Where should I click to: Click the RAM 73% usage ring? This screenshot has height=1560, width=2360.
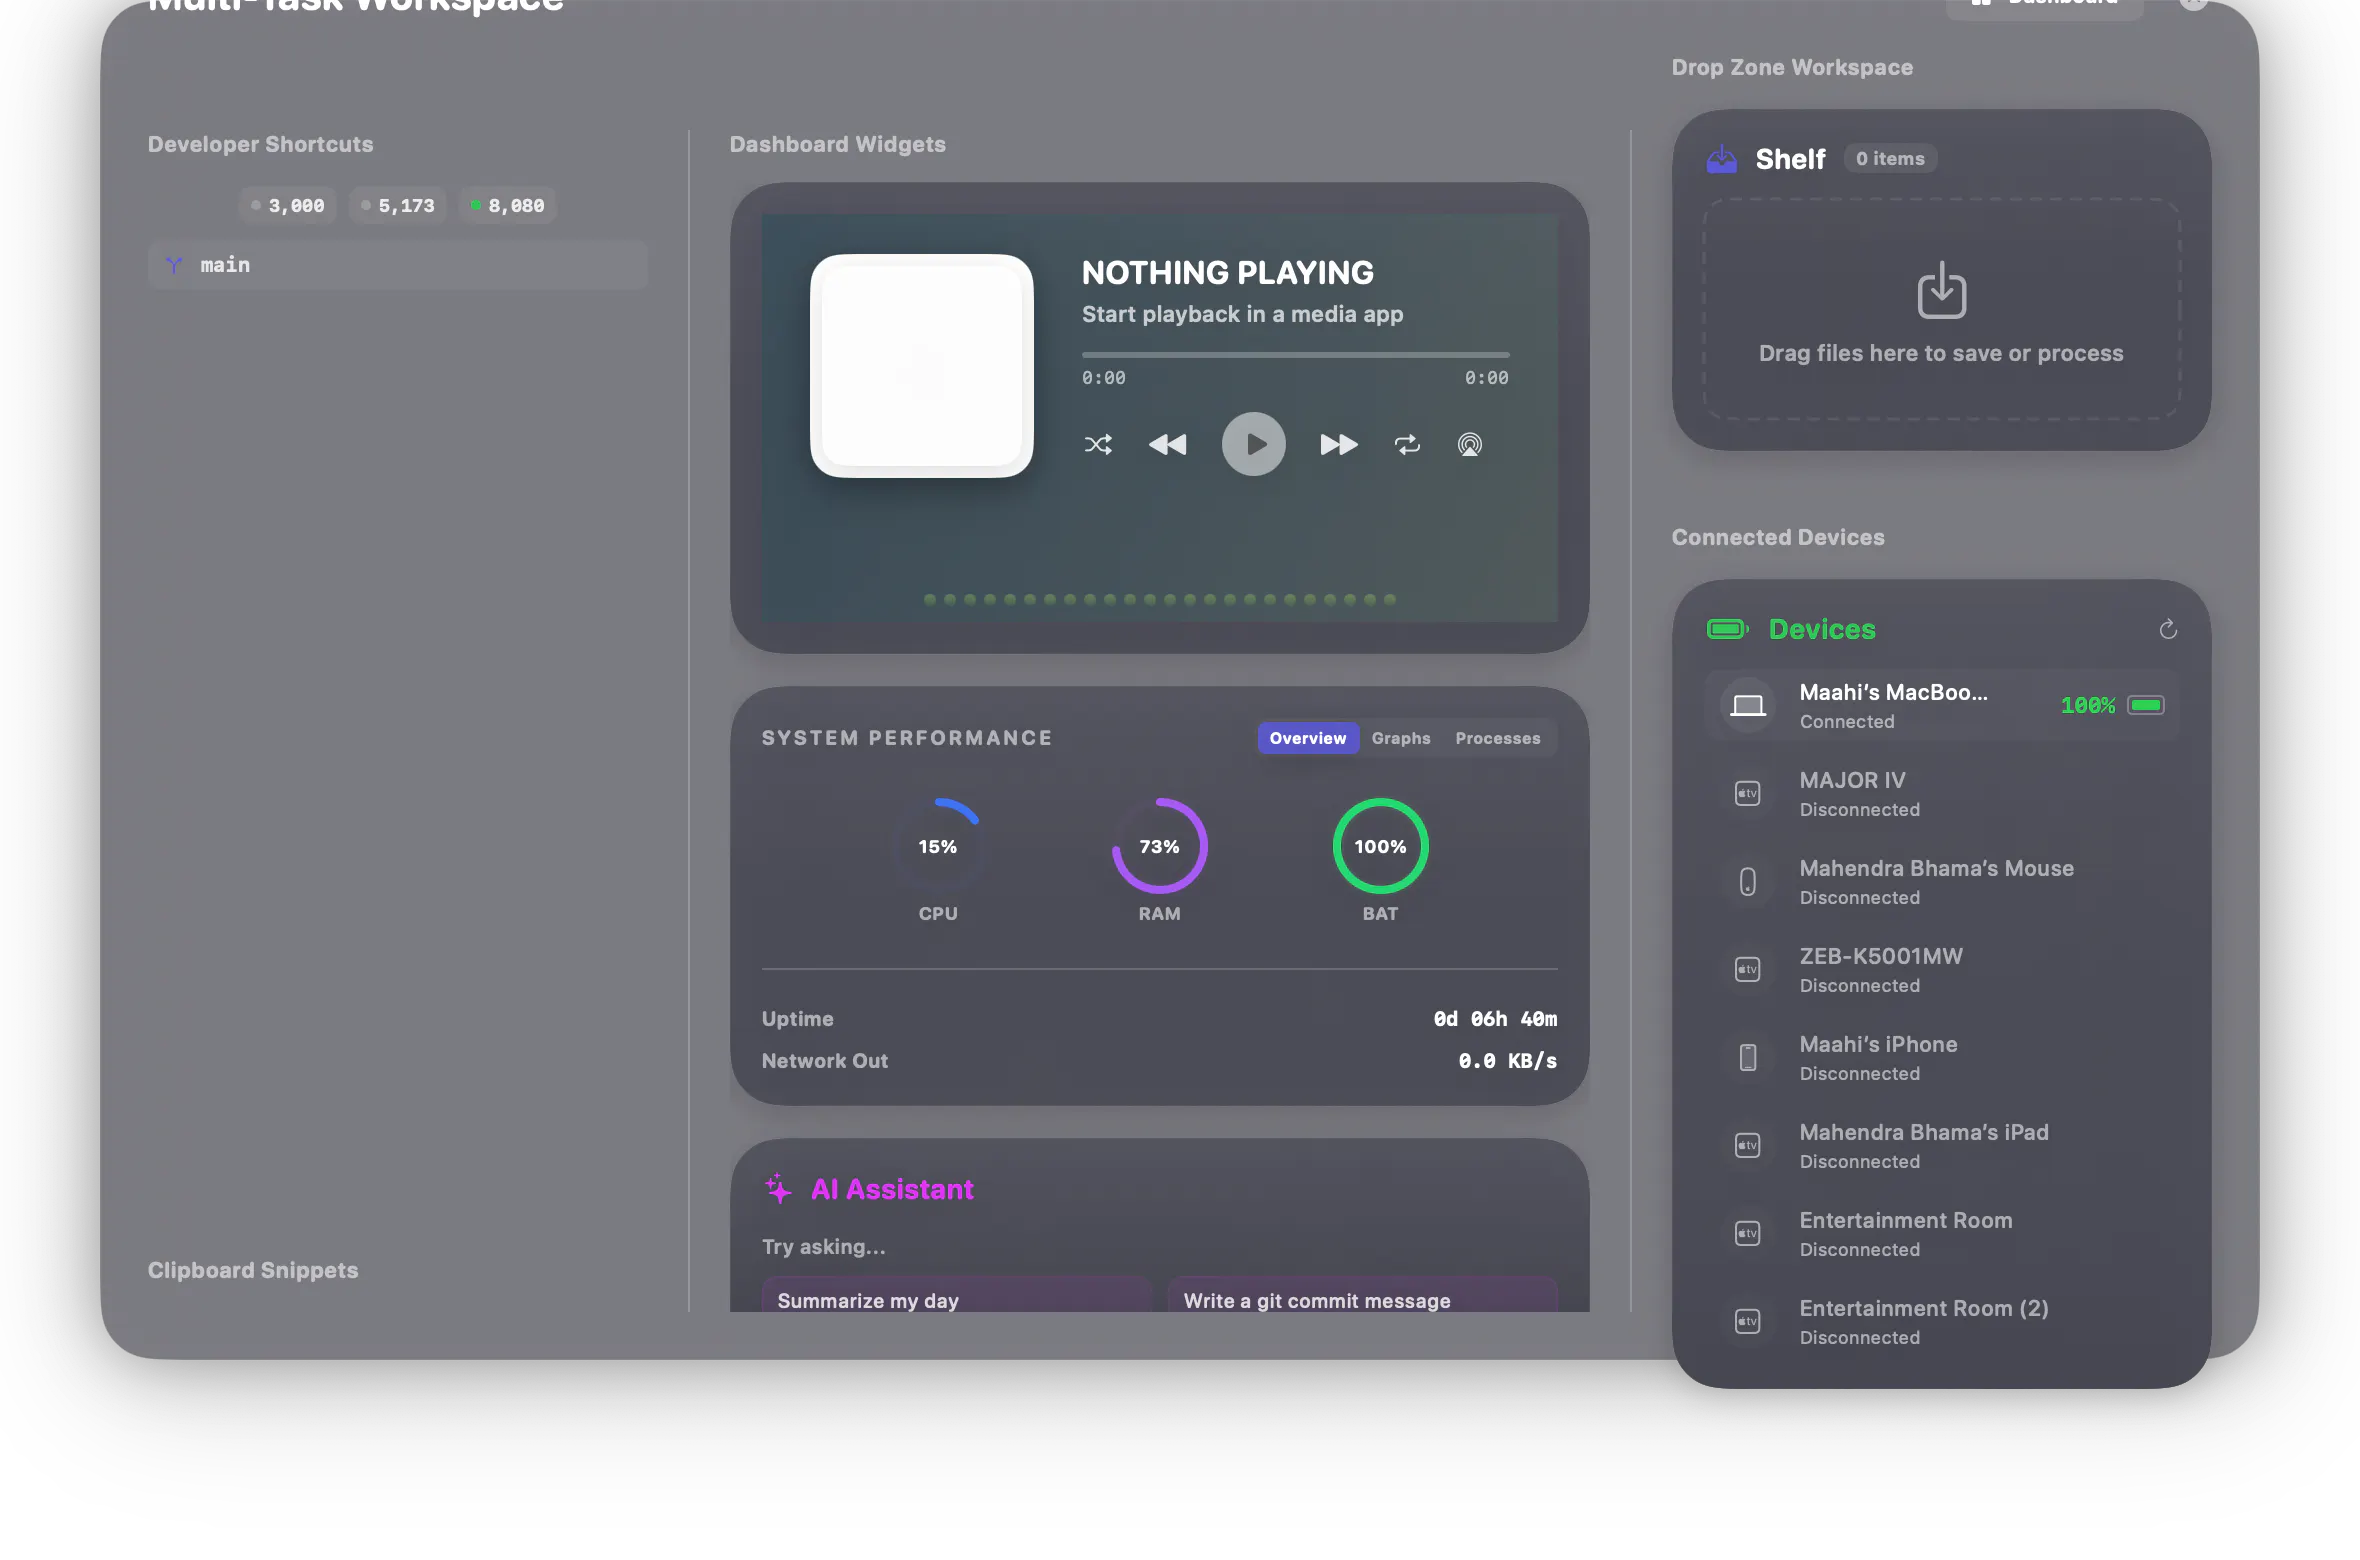(x=1159, y=846)
